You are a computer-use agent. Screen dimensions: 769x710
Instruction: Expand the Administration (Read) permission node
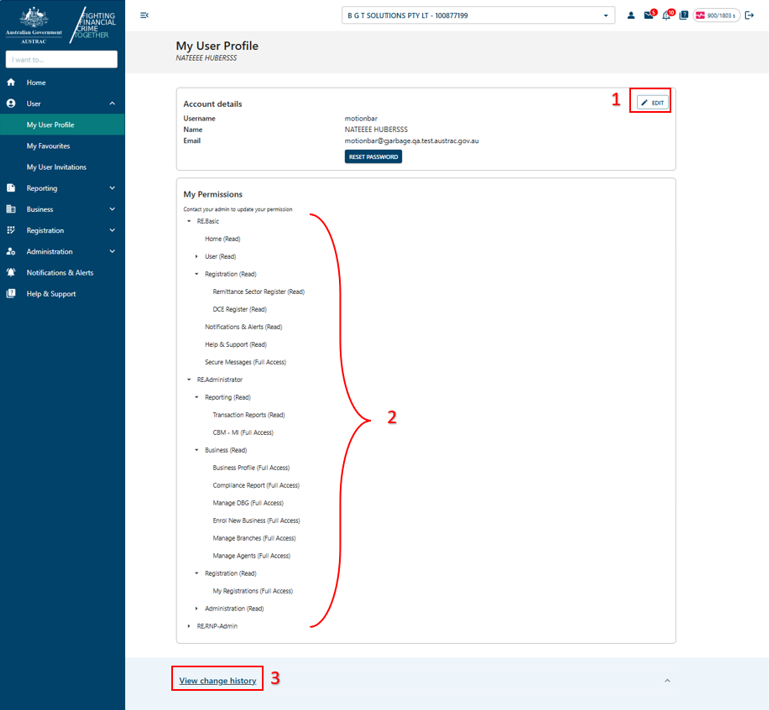coord(197,609)
